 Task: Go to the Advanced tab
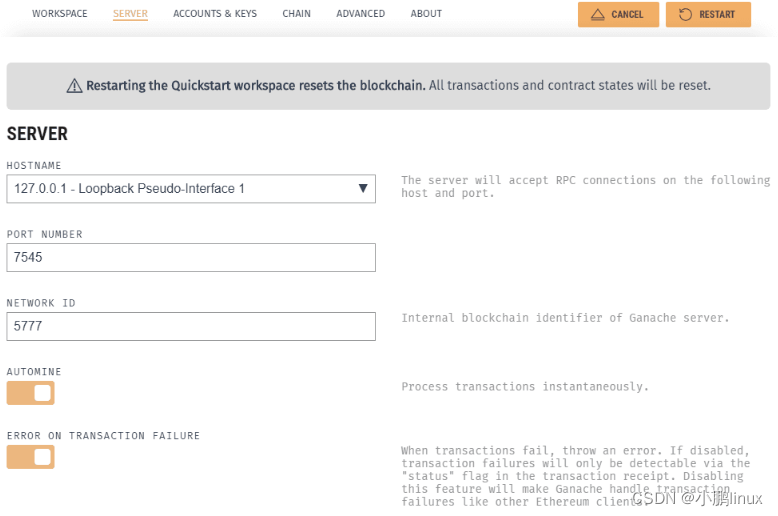tap(360, 14)
